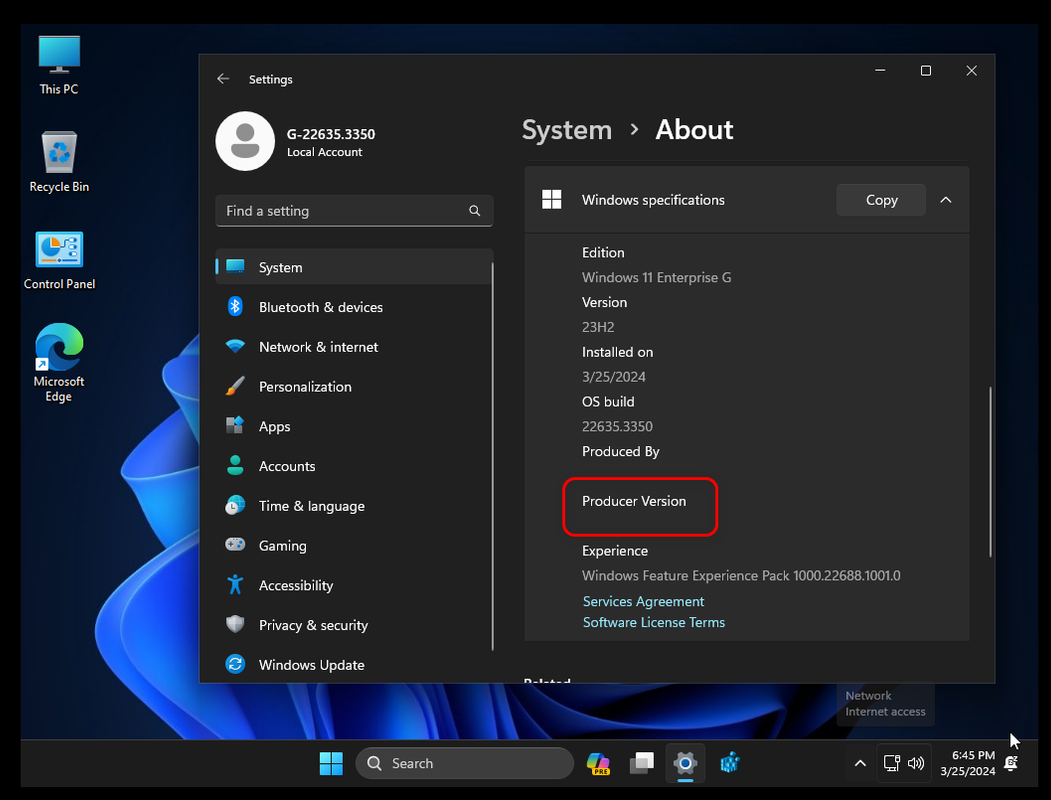This screenshot has width=1051, height=800.
Task: Click the network tray icon
Action: pyautogui.click(x=891, y=763)
